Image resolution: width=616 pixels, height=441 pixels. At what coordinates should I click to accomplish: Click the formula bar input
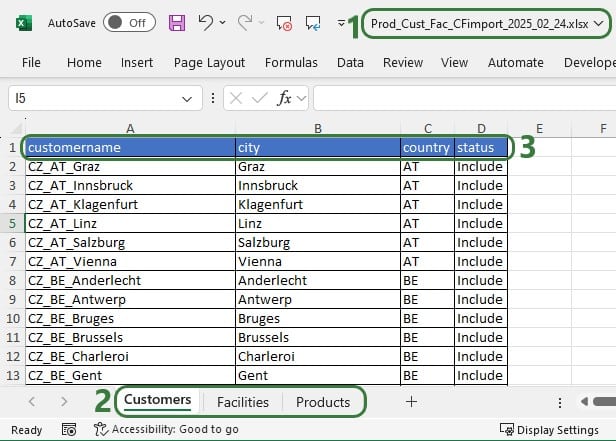[x=464, y=98]
